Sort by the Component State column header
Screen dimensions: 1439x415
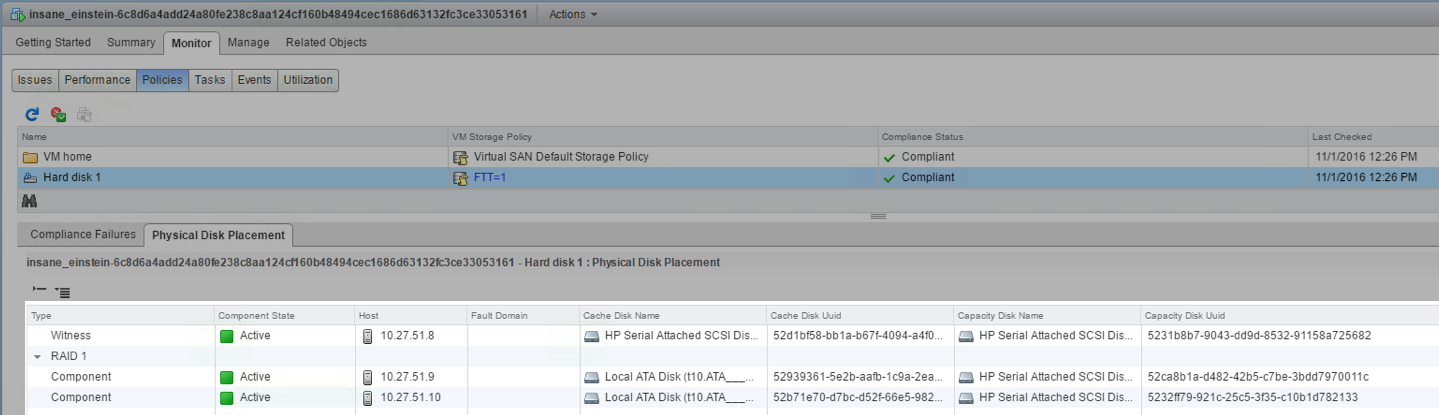pyautogui.click(x=256, y=315)
